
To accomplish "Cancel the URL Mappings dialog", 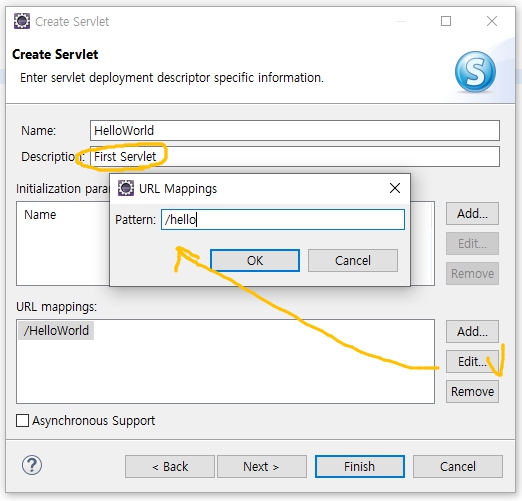I will click(353, 260).
